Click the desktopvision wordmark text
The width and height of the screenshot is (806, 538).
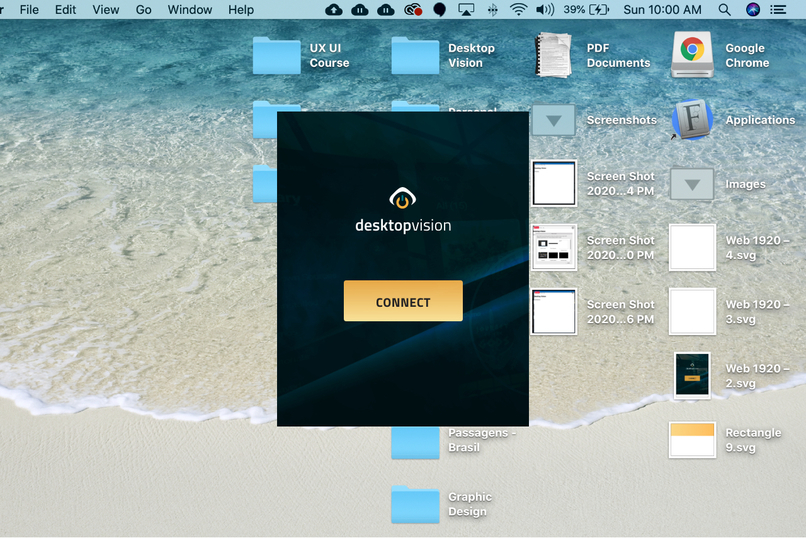(403, 226)
